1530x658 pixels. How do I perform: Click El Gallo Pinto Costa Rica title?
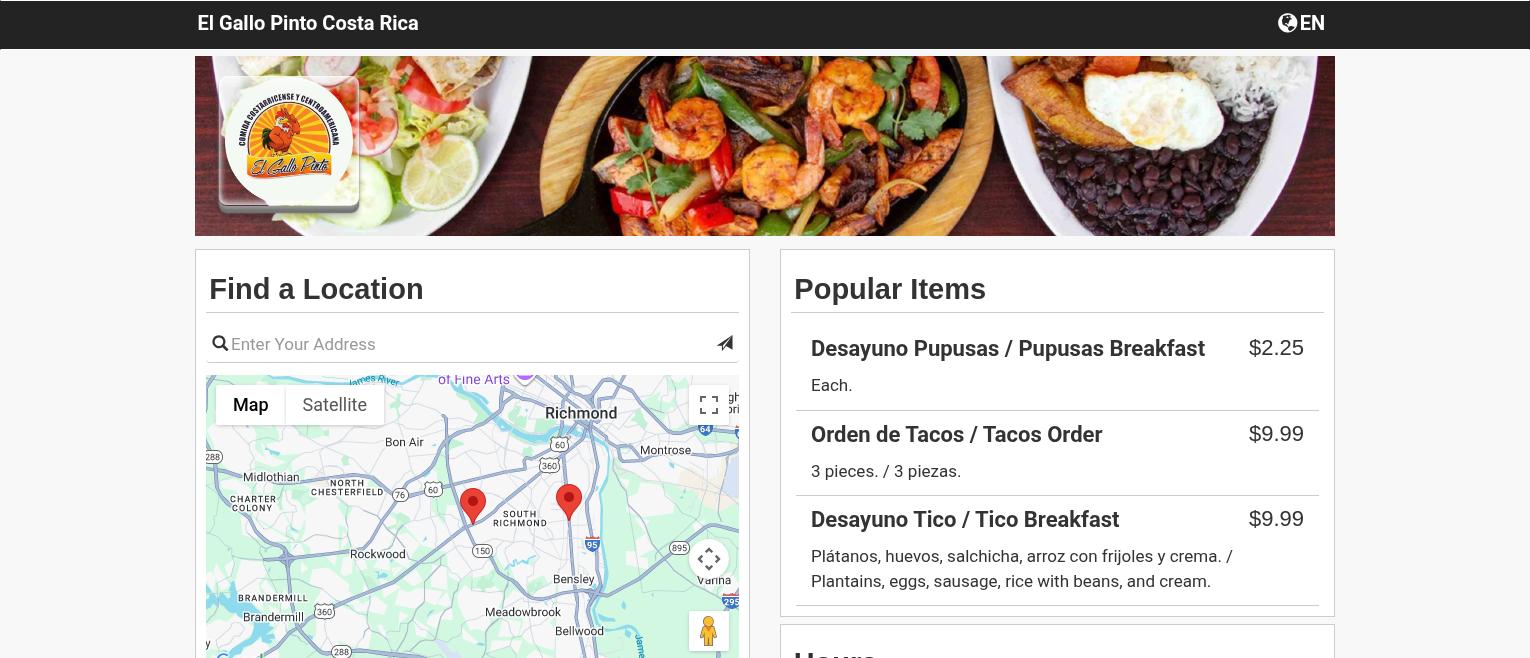pyautogui.click(x=308, y=23)
